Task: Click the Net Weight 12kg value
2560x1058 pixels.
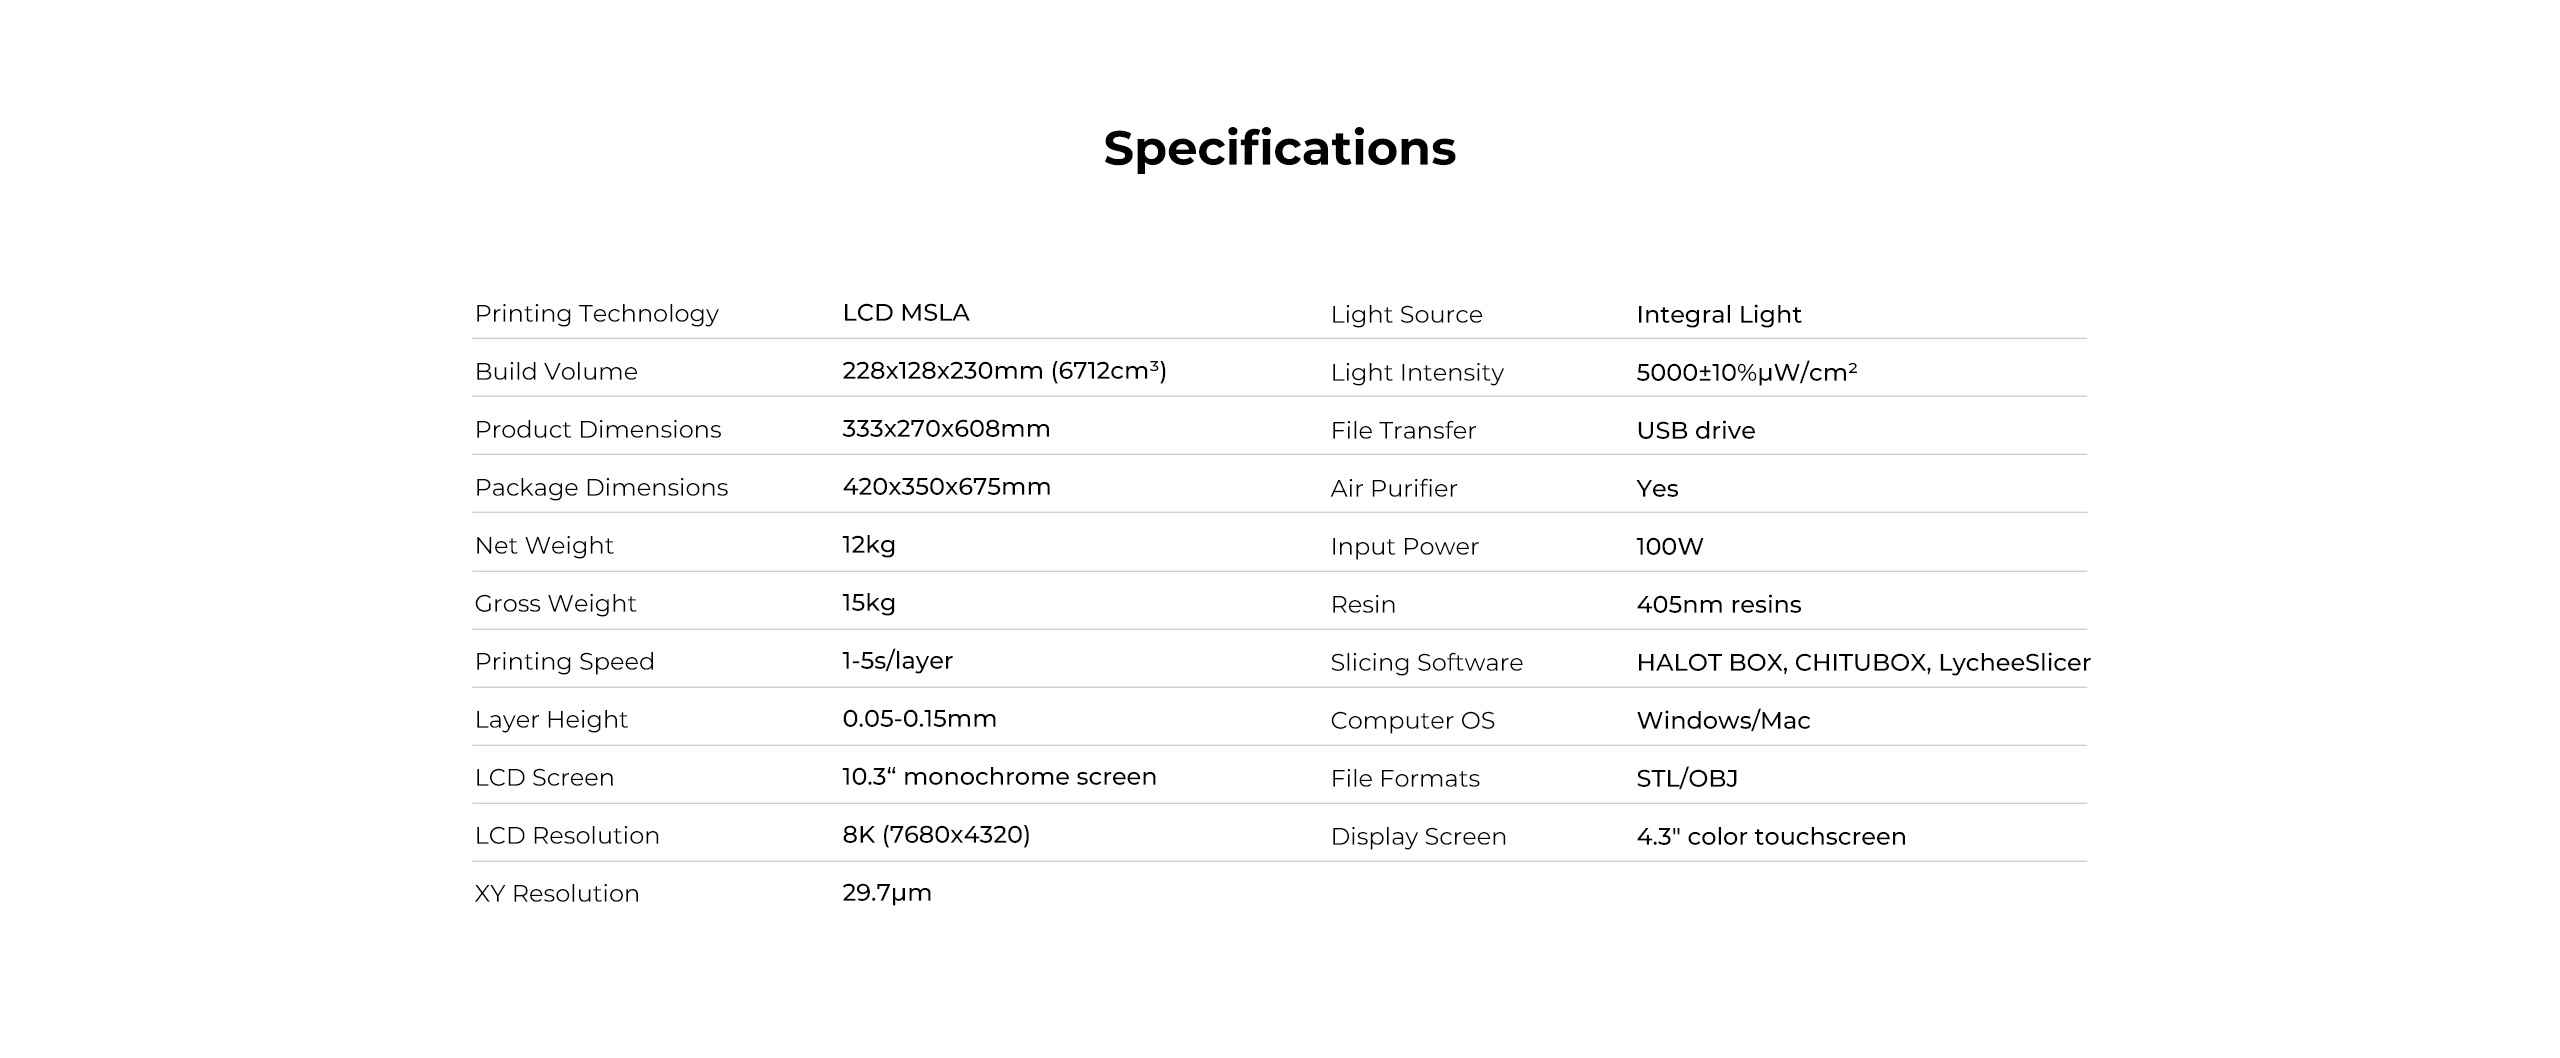Action: pyautogui.click(x=868, y=545)
